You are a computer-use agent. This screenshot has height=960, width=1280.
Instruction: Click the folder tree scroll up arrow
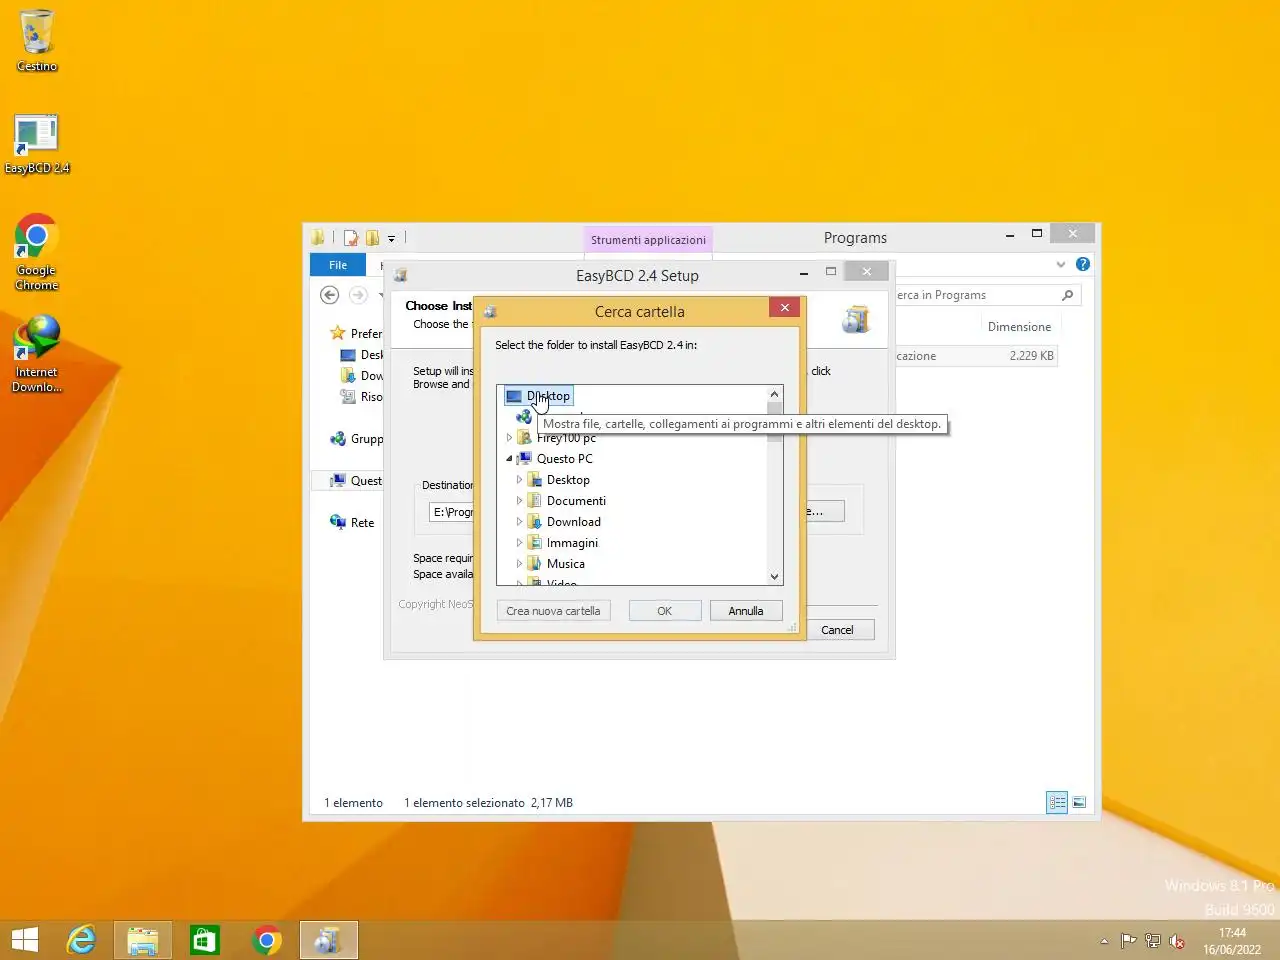coord(774,394)
